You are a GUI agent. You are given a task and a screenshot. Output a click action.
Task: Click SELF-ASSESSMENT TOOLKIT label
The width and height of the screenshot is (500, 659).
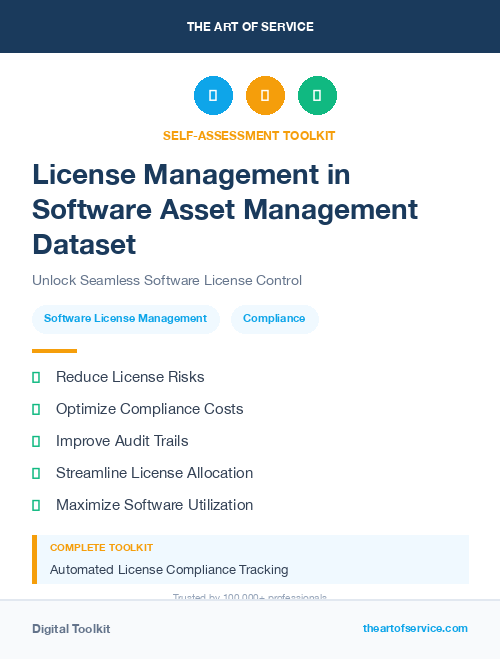tap(249, 136)
